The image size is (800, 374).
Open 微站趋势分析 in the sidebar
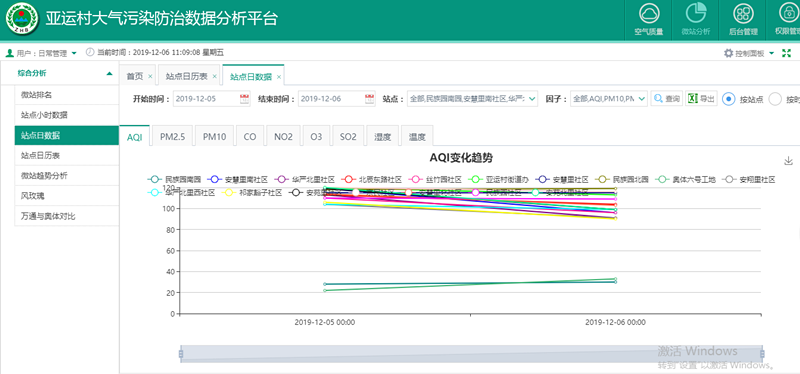[x=66, y=176]
